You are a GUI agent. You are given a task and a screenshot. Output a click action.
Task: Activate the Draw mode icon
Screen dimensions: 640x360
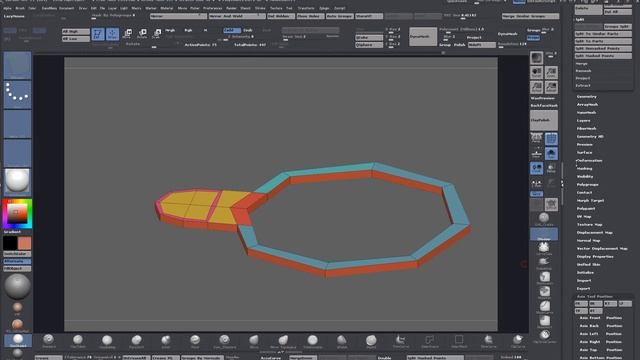tap(112, 34)
